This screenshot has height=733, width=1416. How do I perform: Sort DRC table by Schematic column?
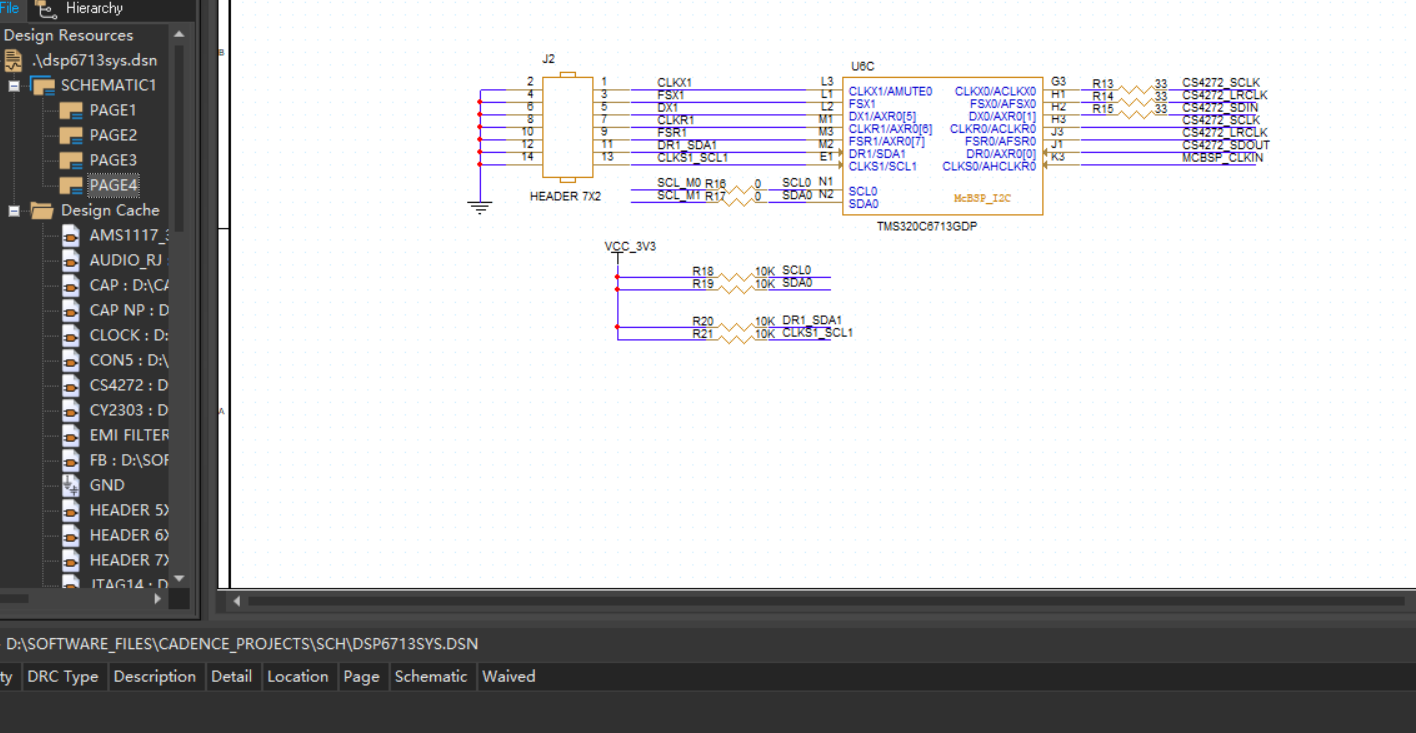[431, 676]
